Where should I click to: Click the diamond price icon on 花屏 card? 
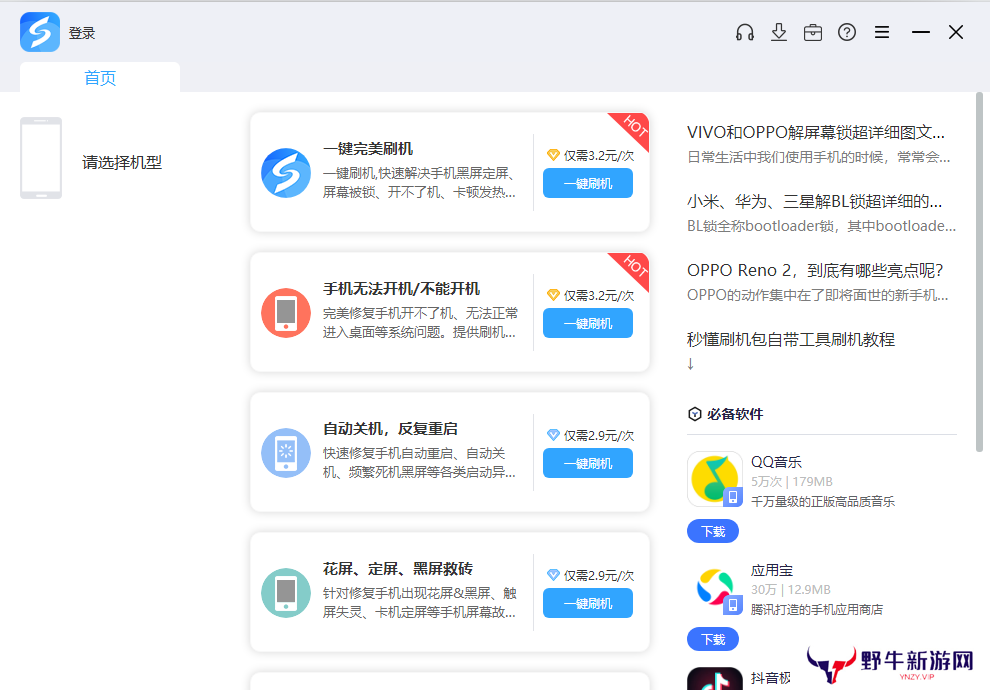pos(553,574)
